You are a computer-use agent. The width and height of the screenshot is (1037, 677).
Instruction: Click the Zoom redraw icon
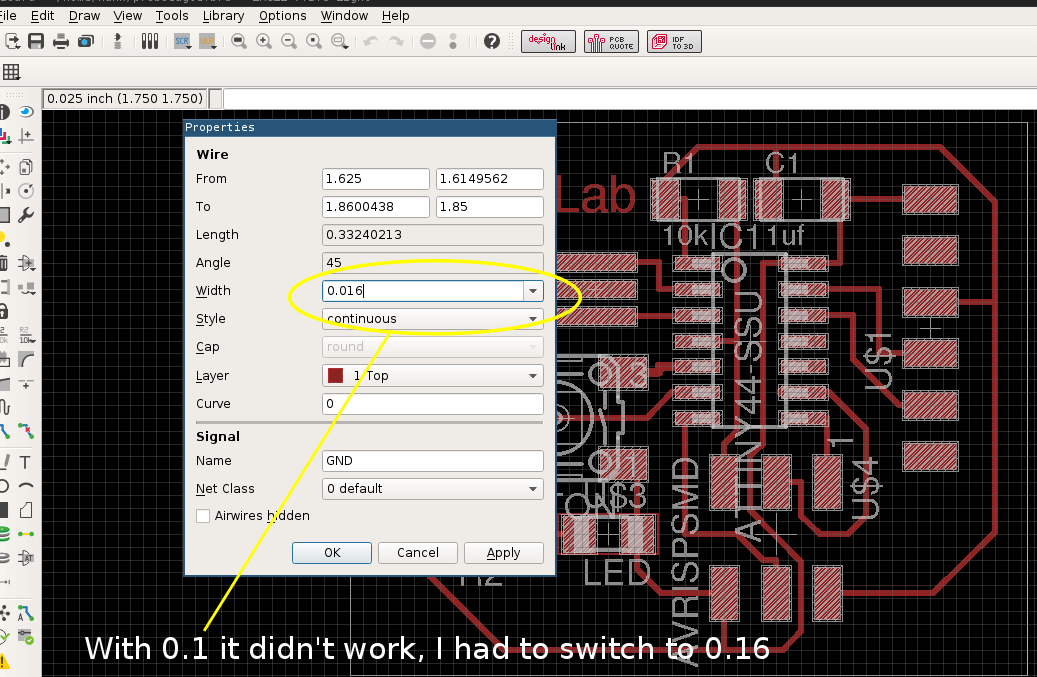click(314, 42)
